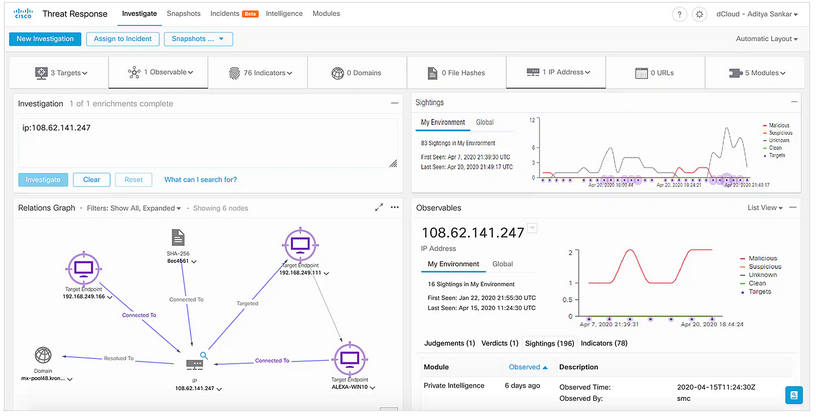Expand the 76 Indicators dropdown

[255, 73]
